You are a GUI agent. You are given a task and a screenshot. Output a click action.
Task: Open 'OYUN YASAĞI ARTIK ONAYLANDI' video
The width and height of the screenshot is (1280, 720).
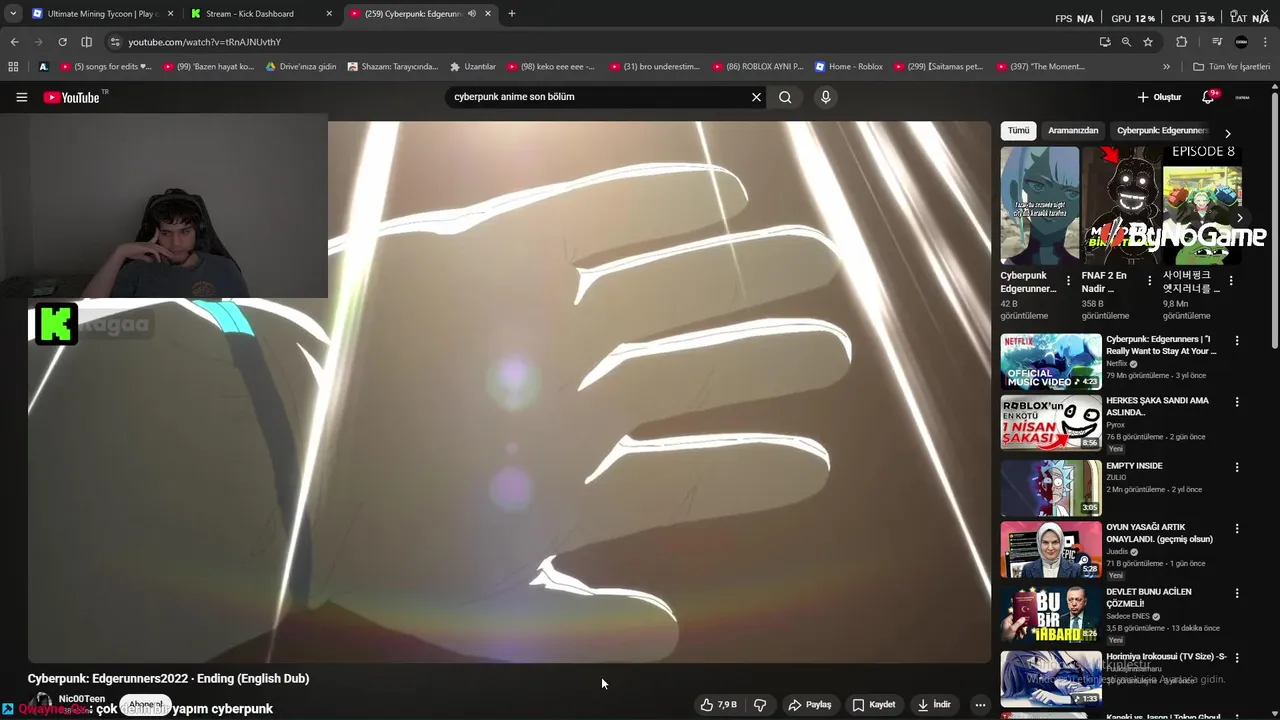click(1159, 533)
